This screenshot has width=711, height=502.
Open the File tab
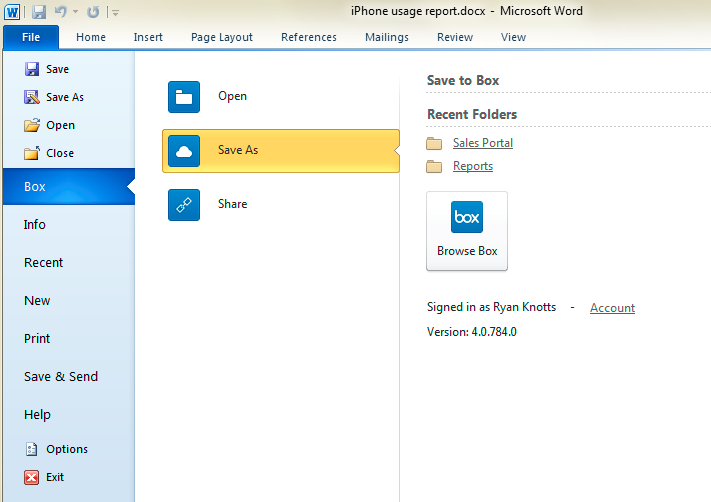coord(31,37)
